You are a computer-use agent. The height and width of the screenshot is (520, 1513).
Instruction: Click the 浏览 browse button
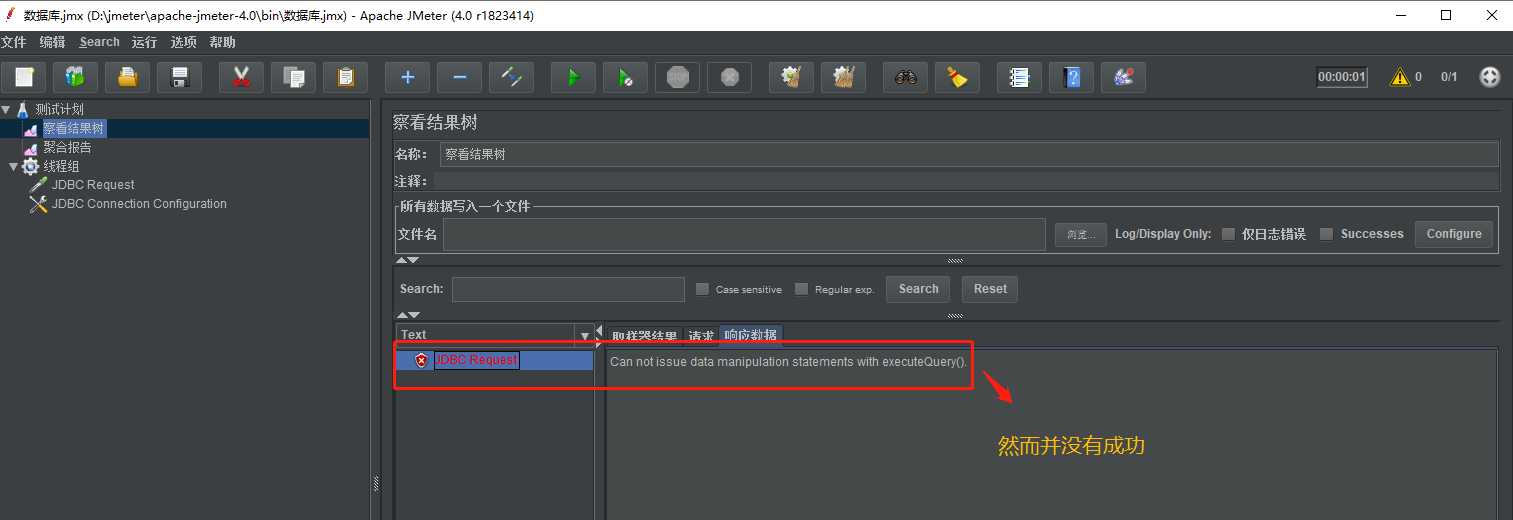click(1080, 234)
